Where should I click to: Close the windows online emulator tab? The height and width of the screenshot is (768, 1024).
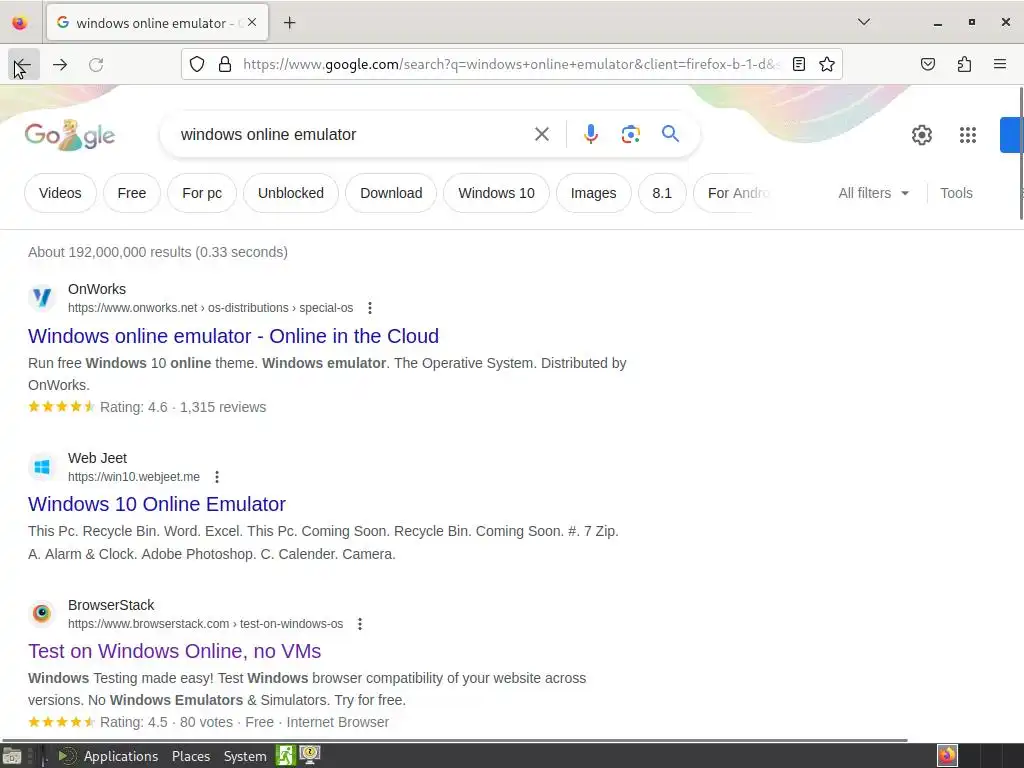(252, 22)
